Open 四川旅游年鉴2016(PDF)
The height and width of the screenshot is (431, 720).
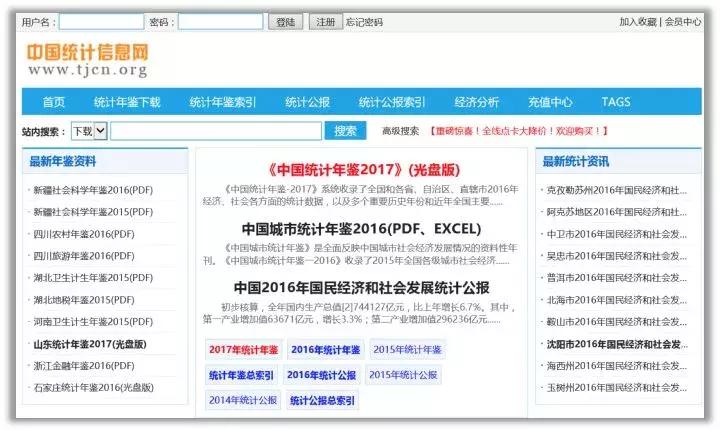tap(84, 256)
